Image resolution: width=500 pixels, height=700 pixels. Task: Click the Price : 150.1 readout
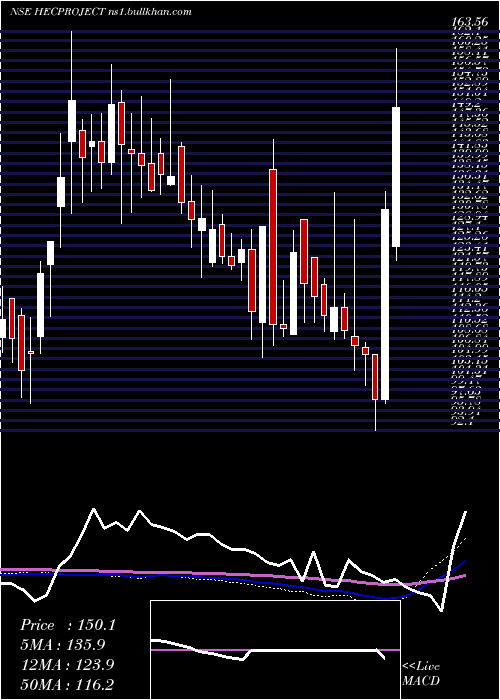point(68,625)
